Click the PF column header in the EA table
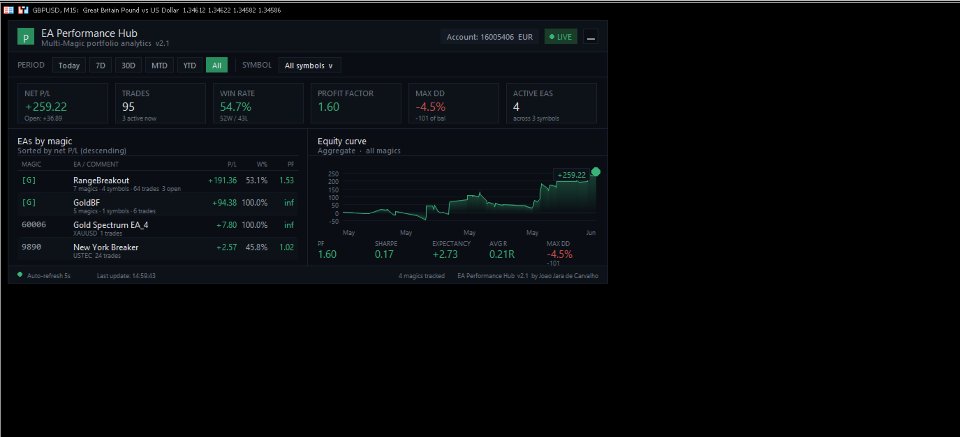The height and width of the screenshot is (437, 960). (290, 164)
